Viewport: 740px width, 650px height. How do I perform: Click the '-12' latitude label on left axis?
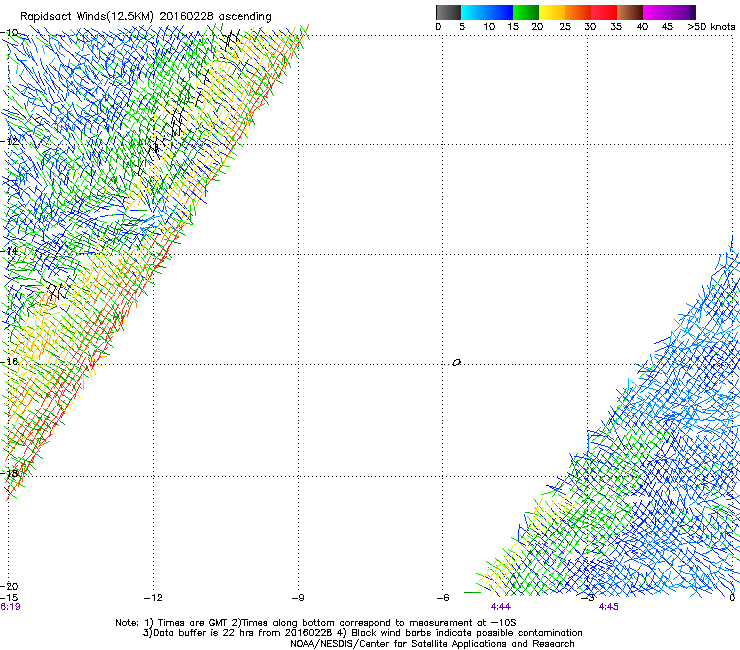[x=10, y=141]
